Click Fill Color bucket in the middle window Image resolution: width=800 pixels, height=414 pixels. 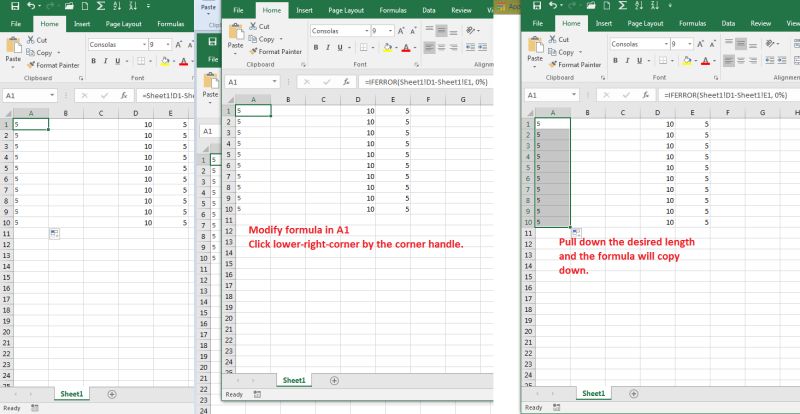coord(387,47)
